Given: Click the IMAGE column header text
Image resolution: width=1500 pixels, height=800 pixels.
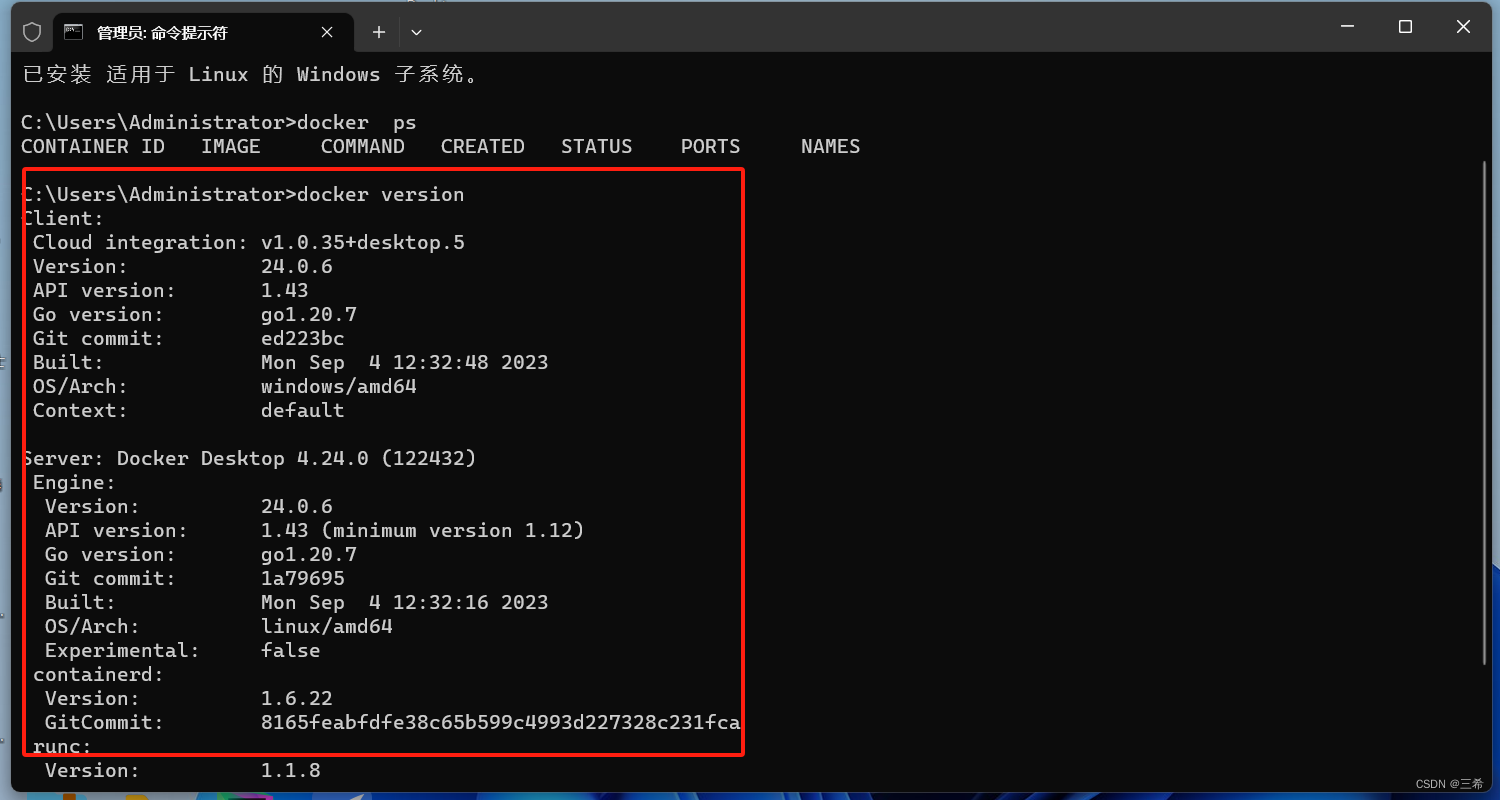Looking at the screenshot, I should (231, 146).
